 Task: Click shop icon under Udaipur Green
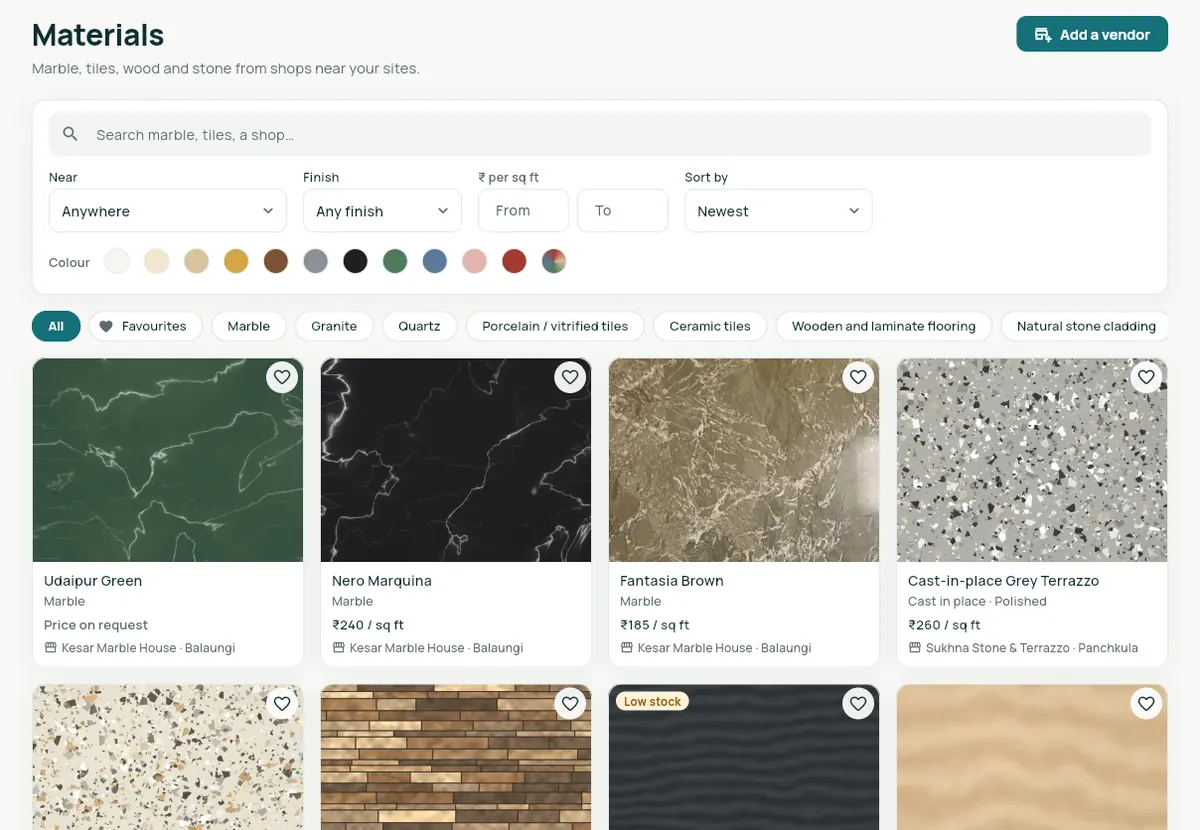point(50,648)
